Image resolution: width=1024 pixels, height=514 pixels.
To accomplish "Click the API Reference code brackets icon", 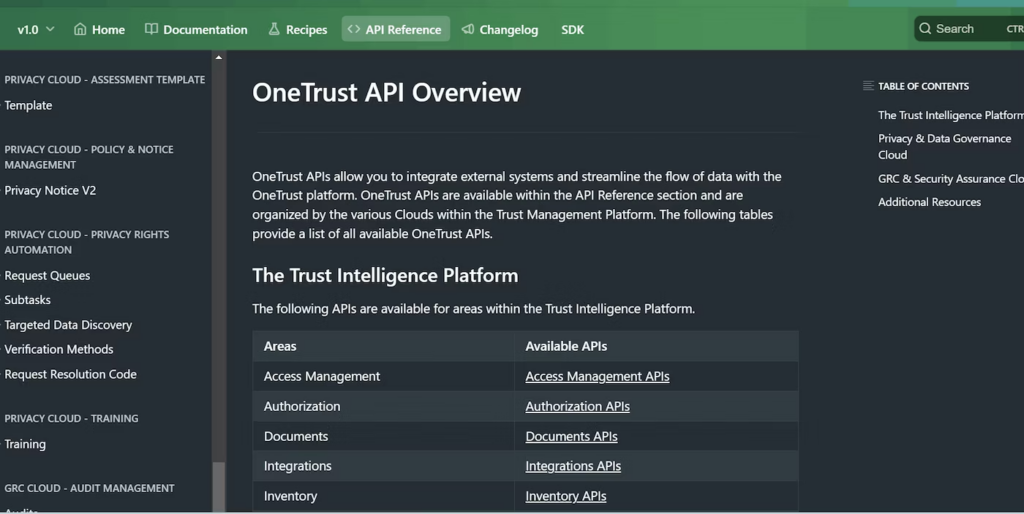I will (354, 29).
